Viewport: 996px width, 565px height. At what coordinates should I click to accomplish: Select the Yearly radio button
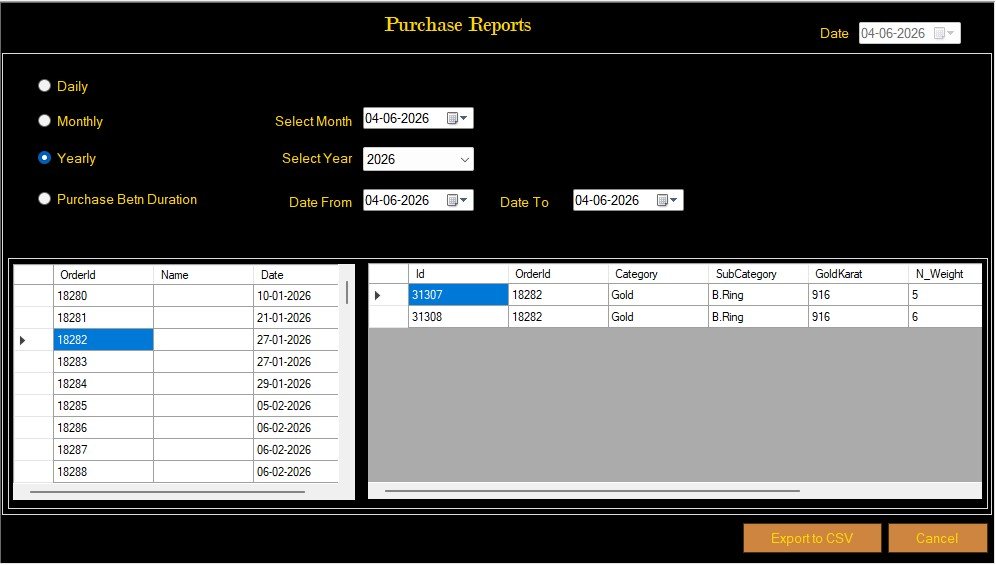[x=44, y=158]
